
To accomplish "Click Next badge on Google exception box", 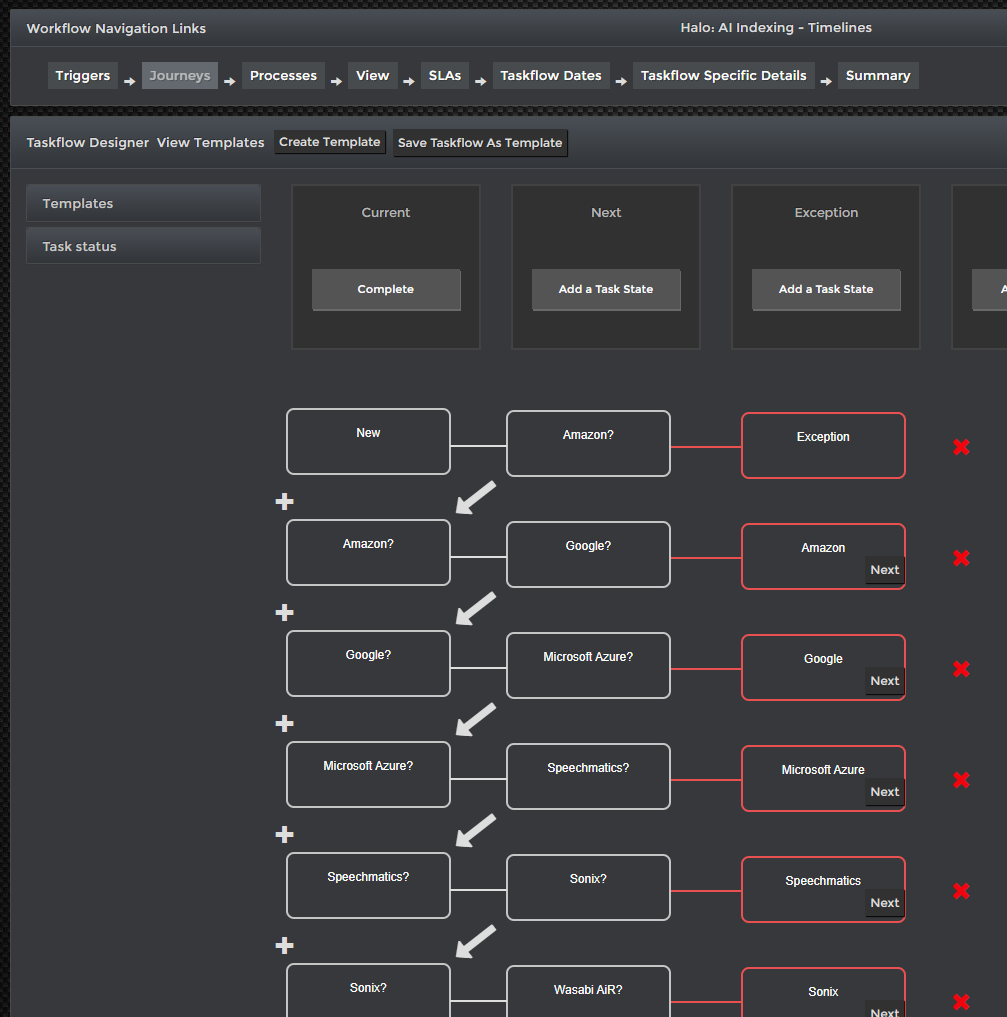I will [884, 681].
